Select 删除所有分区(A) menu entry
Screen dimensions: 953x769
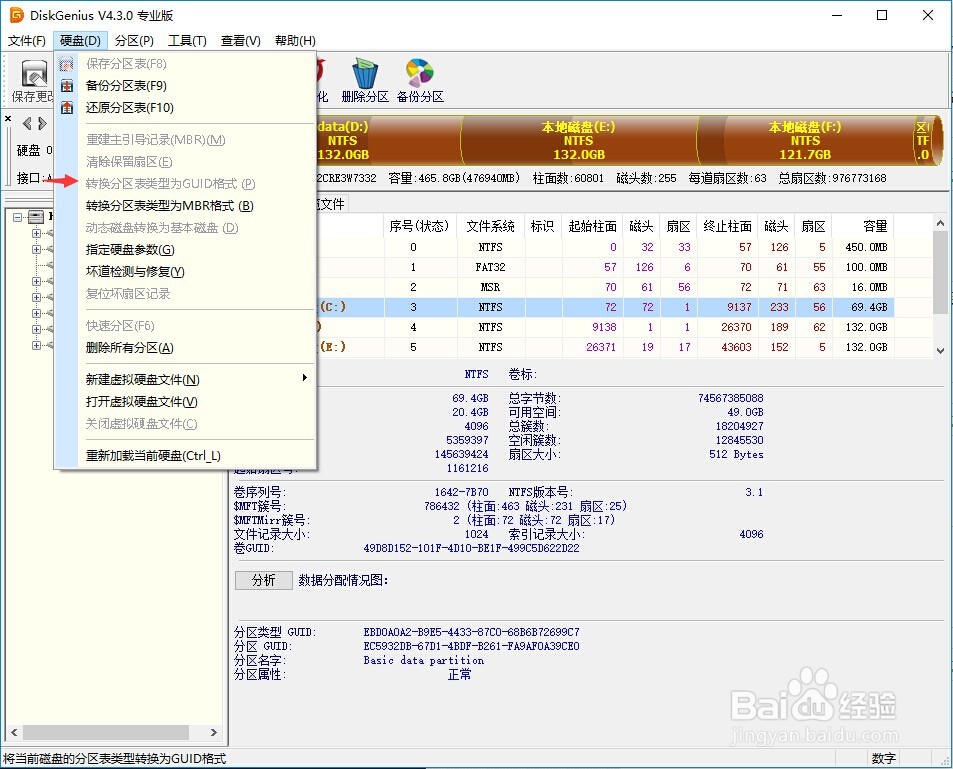[185, 348]
